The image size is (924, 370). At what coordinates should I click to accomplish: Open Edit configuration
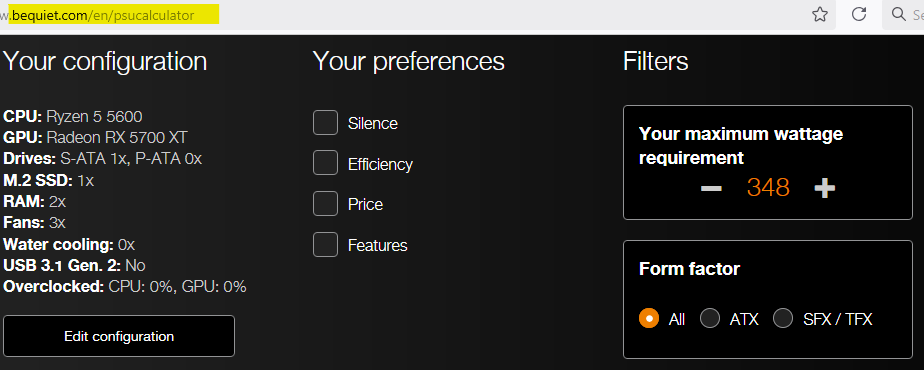[x=119, y=336]
